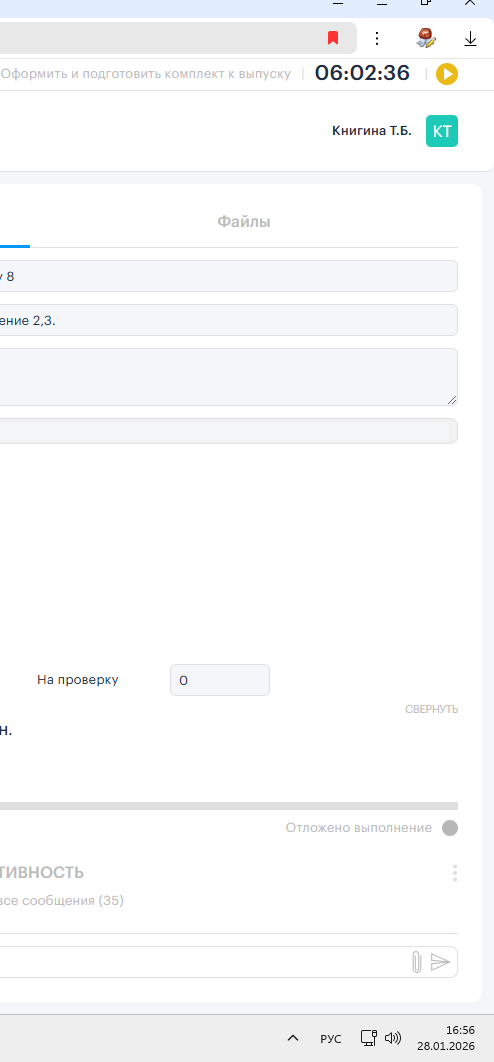Collapse section via СВЕРНУТЬ link
The height and width of the screenshot is (1062, 494).
coord(432,709)
